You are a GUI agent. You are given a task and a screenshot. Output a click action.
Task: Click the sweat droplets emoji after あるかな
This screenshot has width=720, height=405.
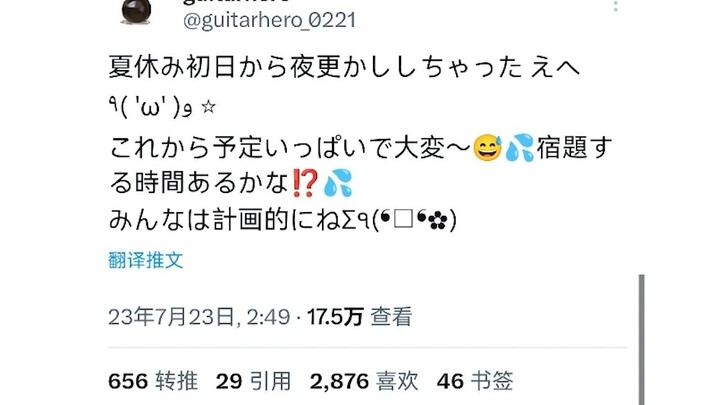click(x=338, y=183)
